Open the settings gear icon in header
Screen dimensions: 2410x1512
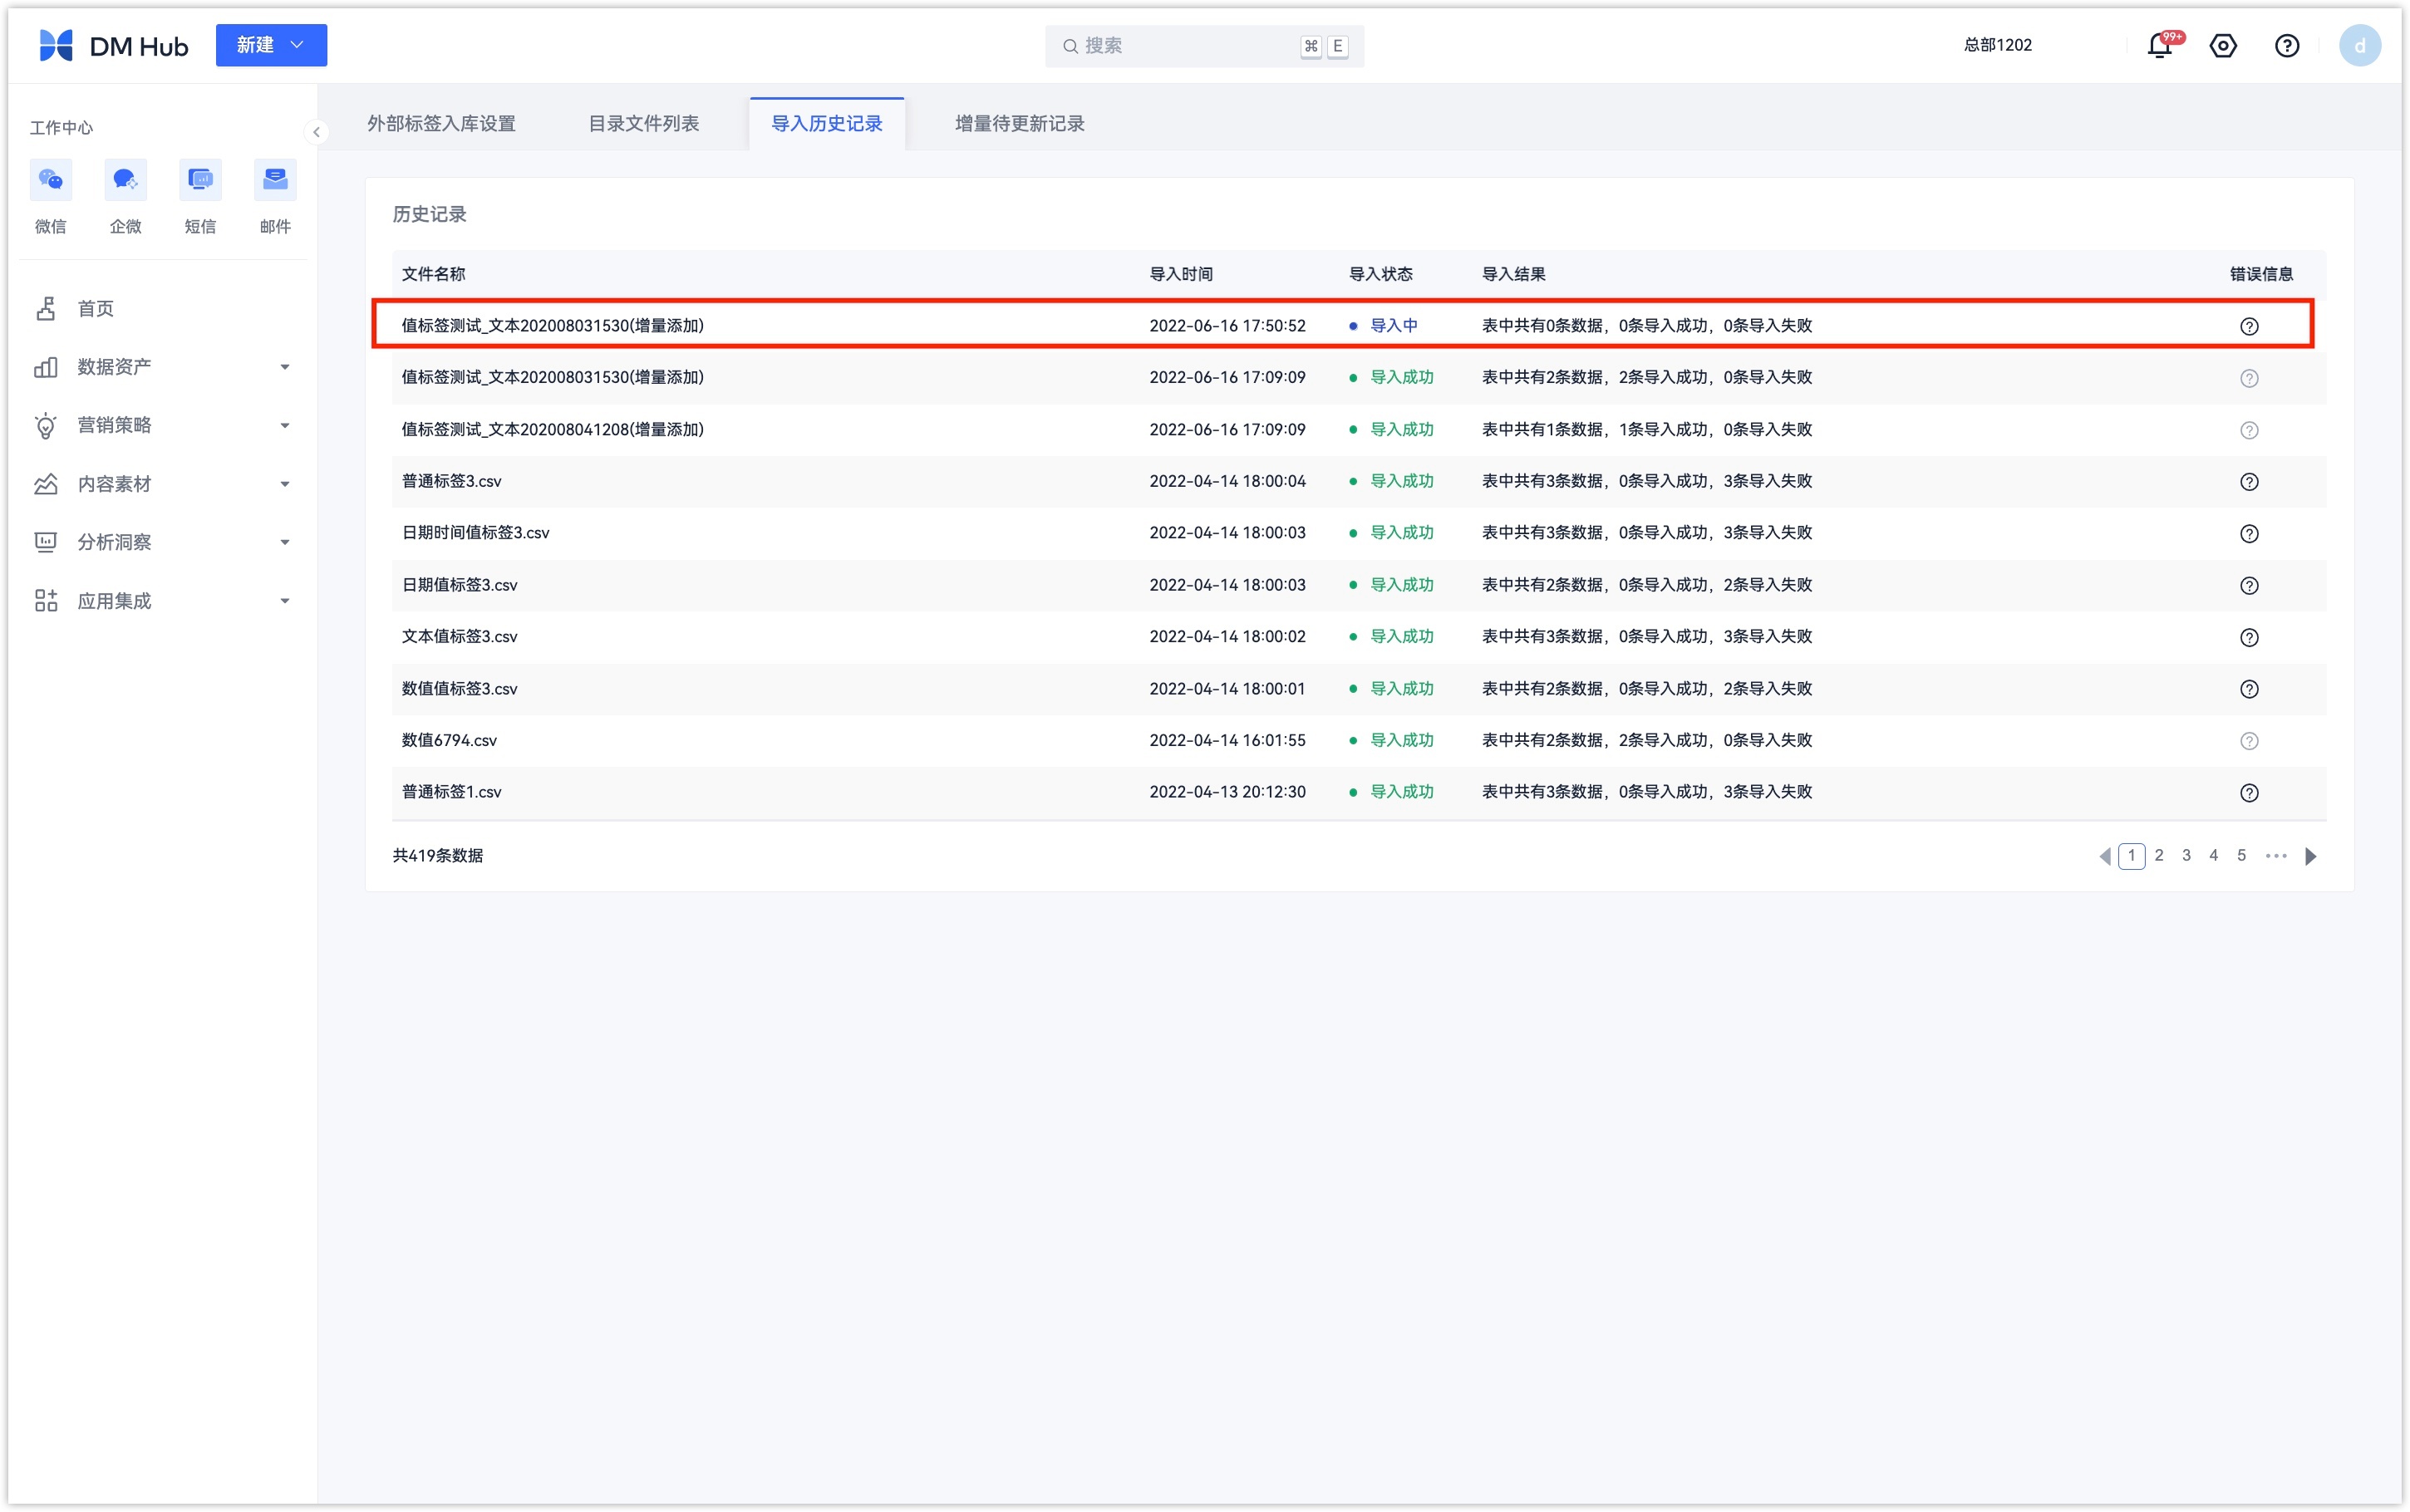coord(2223,46)
